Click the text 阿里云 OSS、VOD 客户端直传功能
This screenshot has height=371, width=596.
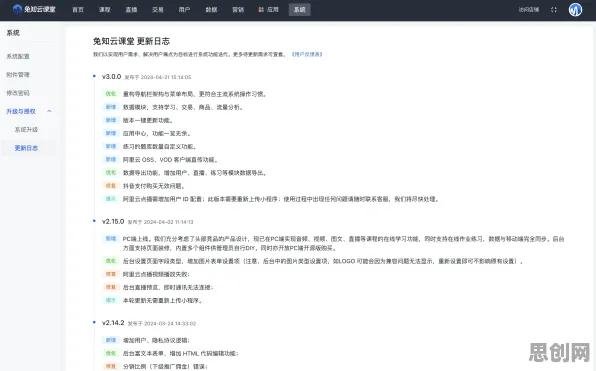pos(170,160)
